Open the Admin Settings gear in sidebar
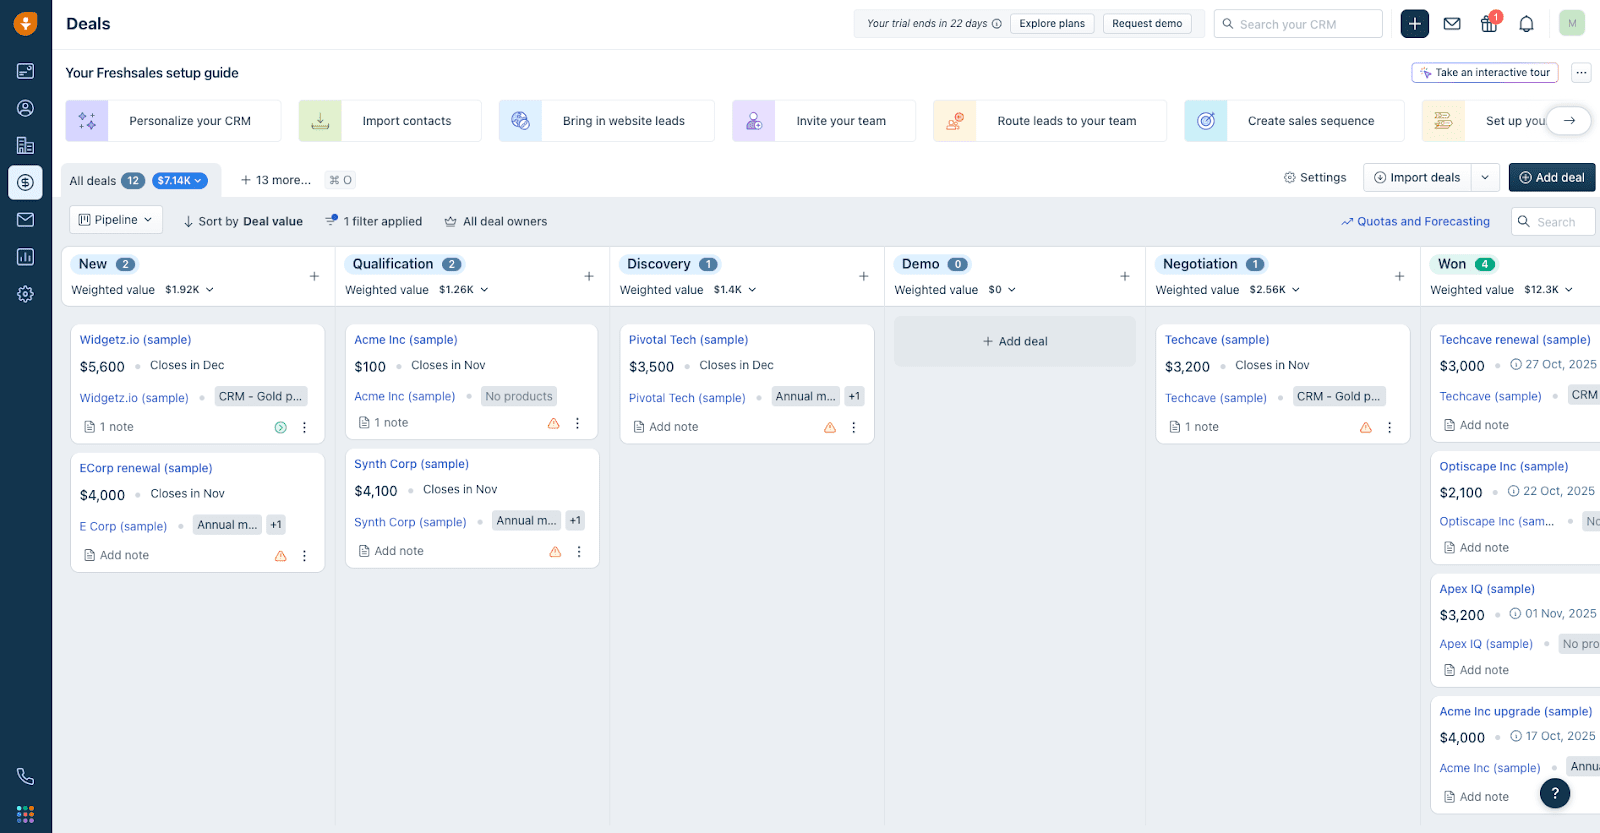Viewport: 1600px width, 833px height. pyautogui.click(x=25, y=294)
